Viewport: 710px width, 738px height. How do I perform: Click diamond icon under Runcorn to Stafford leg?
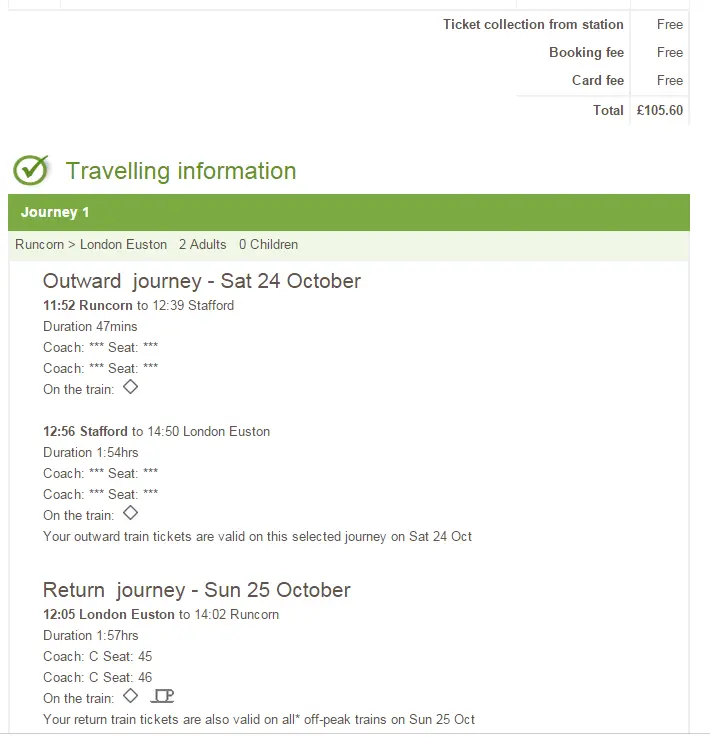click(x=130, y=388)
